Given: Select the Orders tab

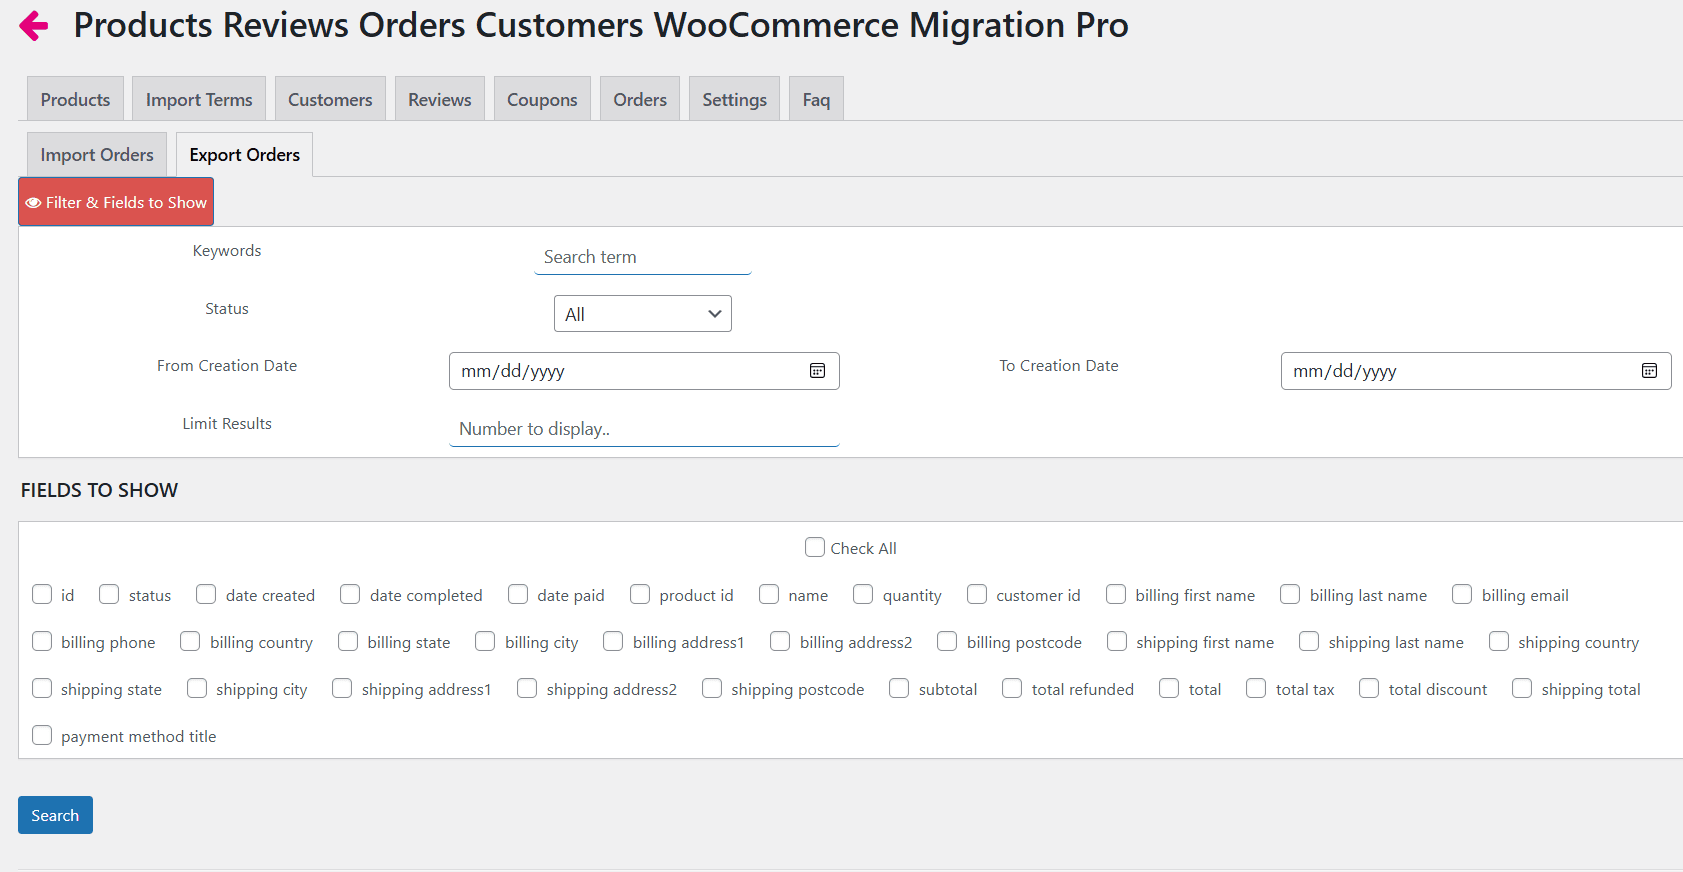Looking at the screenshot, I should 640,99.
